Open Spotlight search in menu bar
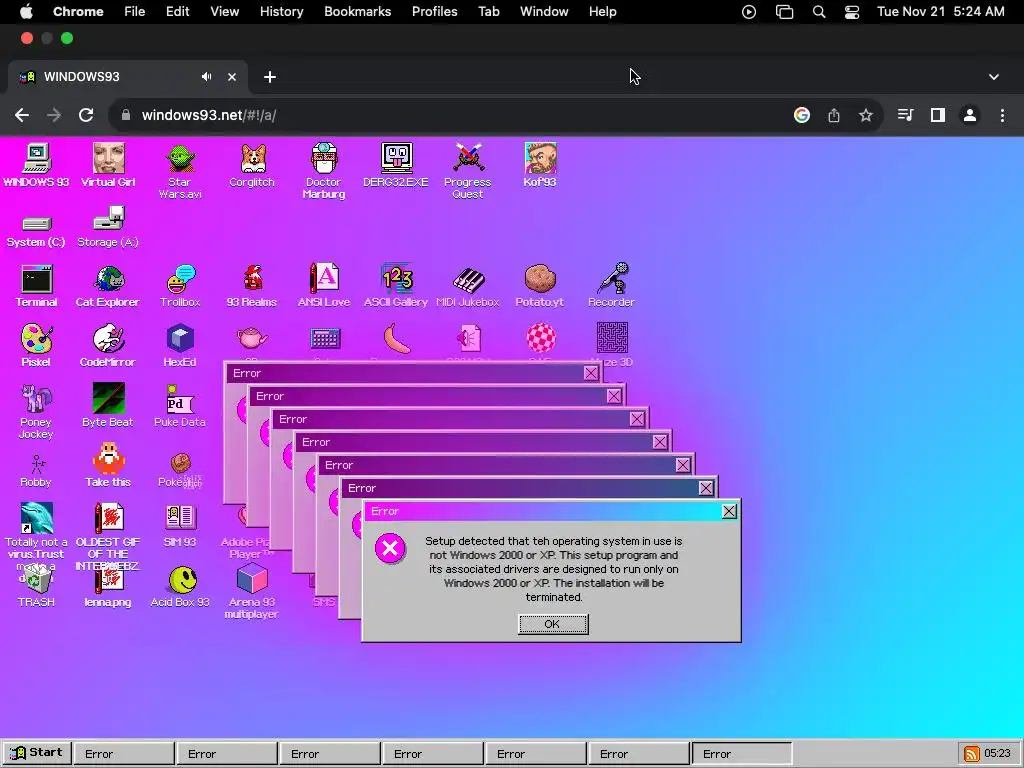Screen dimensions: 1024x768 coord(819,12)
